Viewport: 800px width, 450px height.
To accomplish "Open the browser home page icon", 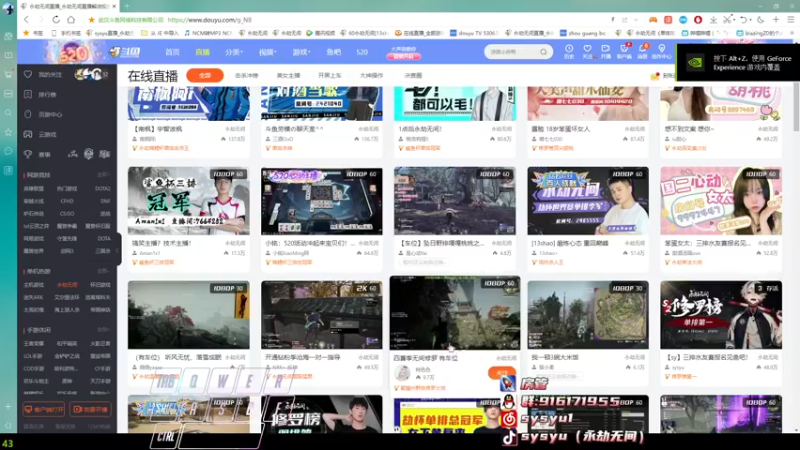I will coord(71,20).
